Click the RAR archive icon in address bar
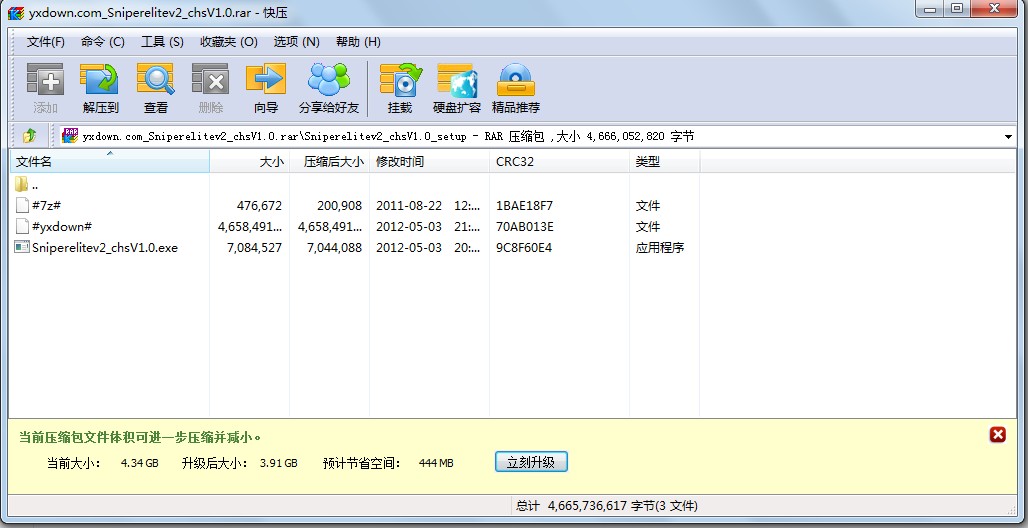 coord(70,136)
